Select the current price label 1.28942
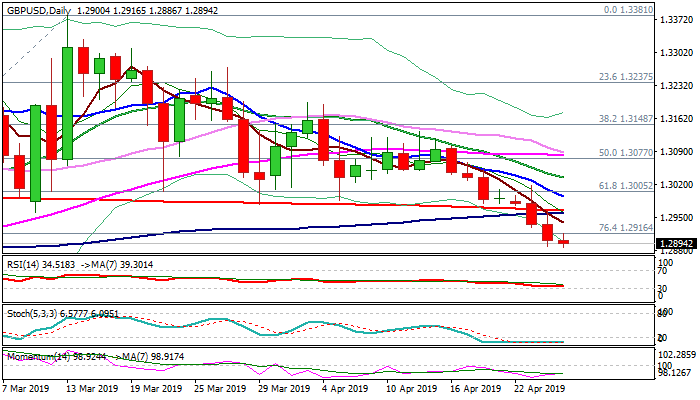Viewport: 700px width, 400px height. (676, 243)
